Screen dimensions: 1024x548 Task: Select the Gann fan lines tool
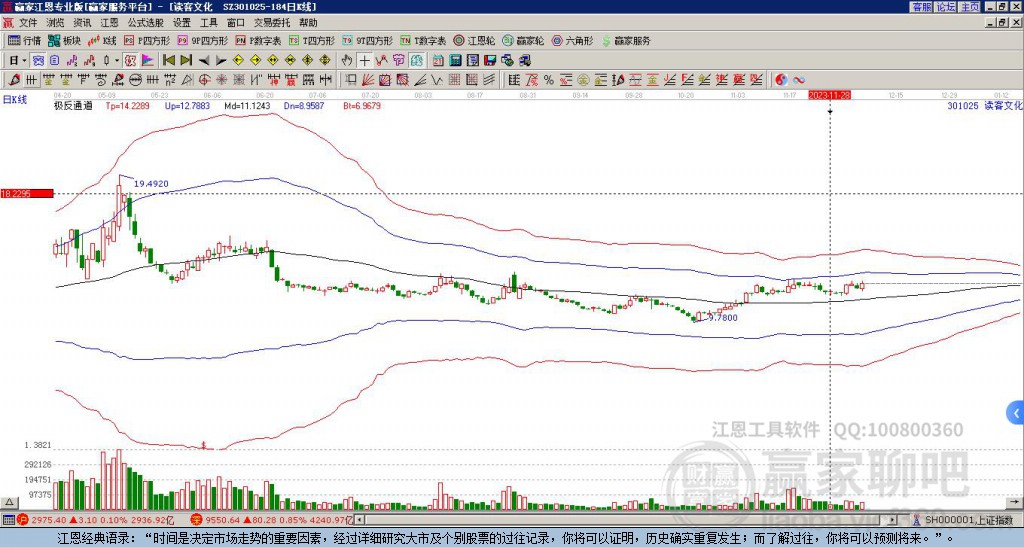point(368,80)
